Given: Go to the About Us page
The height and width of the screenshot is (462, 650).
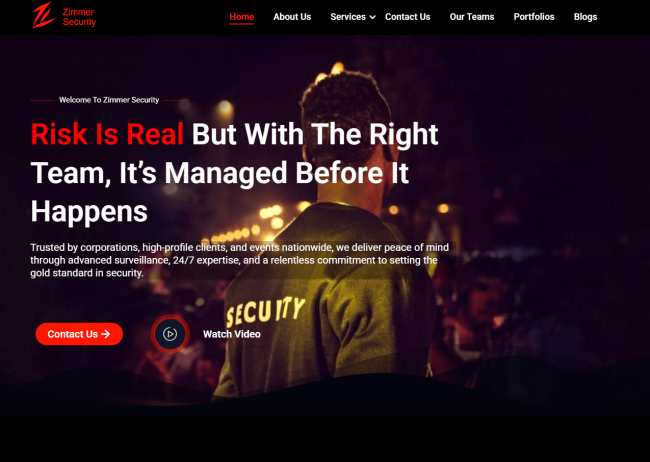Looking at the screenshot, I should pos(292,17).
